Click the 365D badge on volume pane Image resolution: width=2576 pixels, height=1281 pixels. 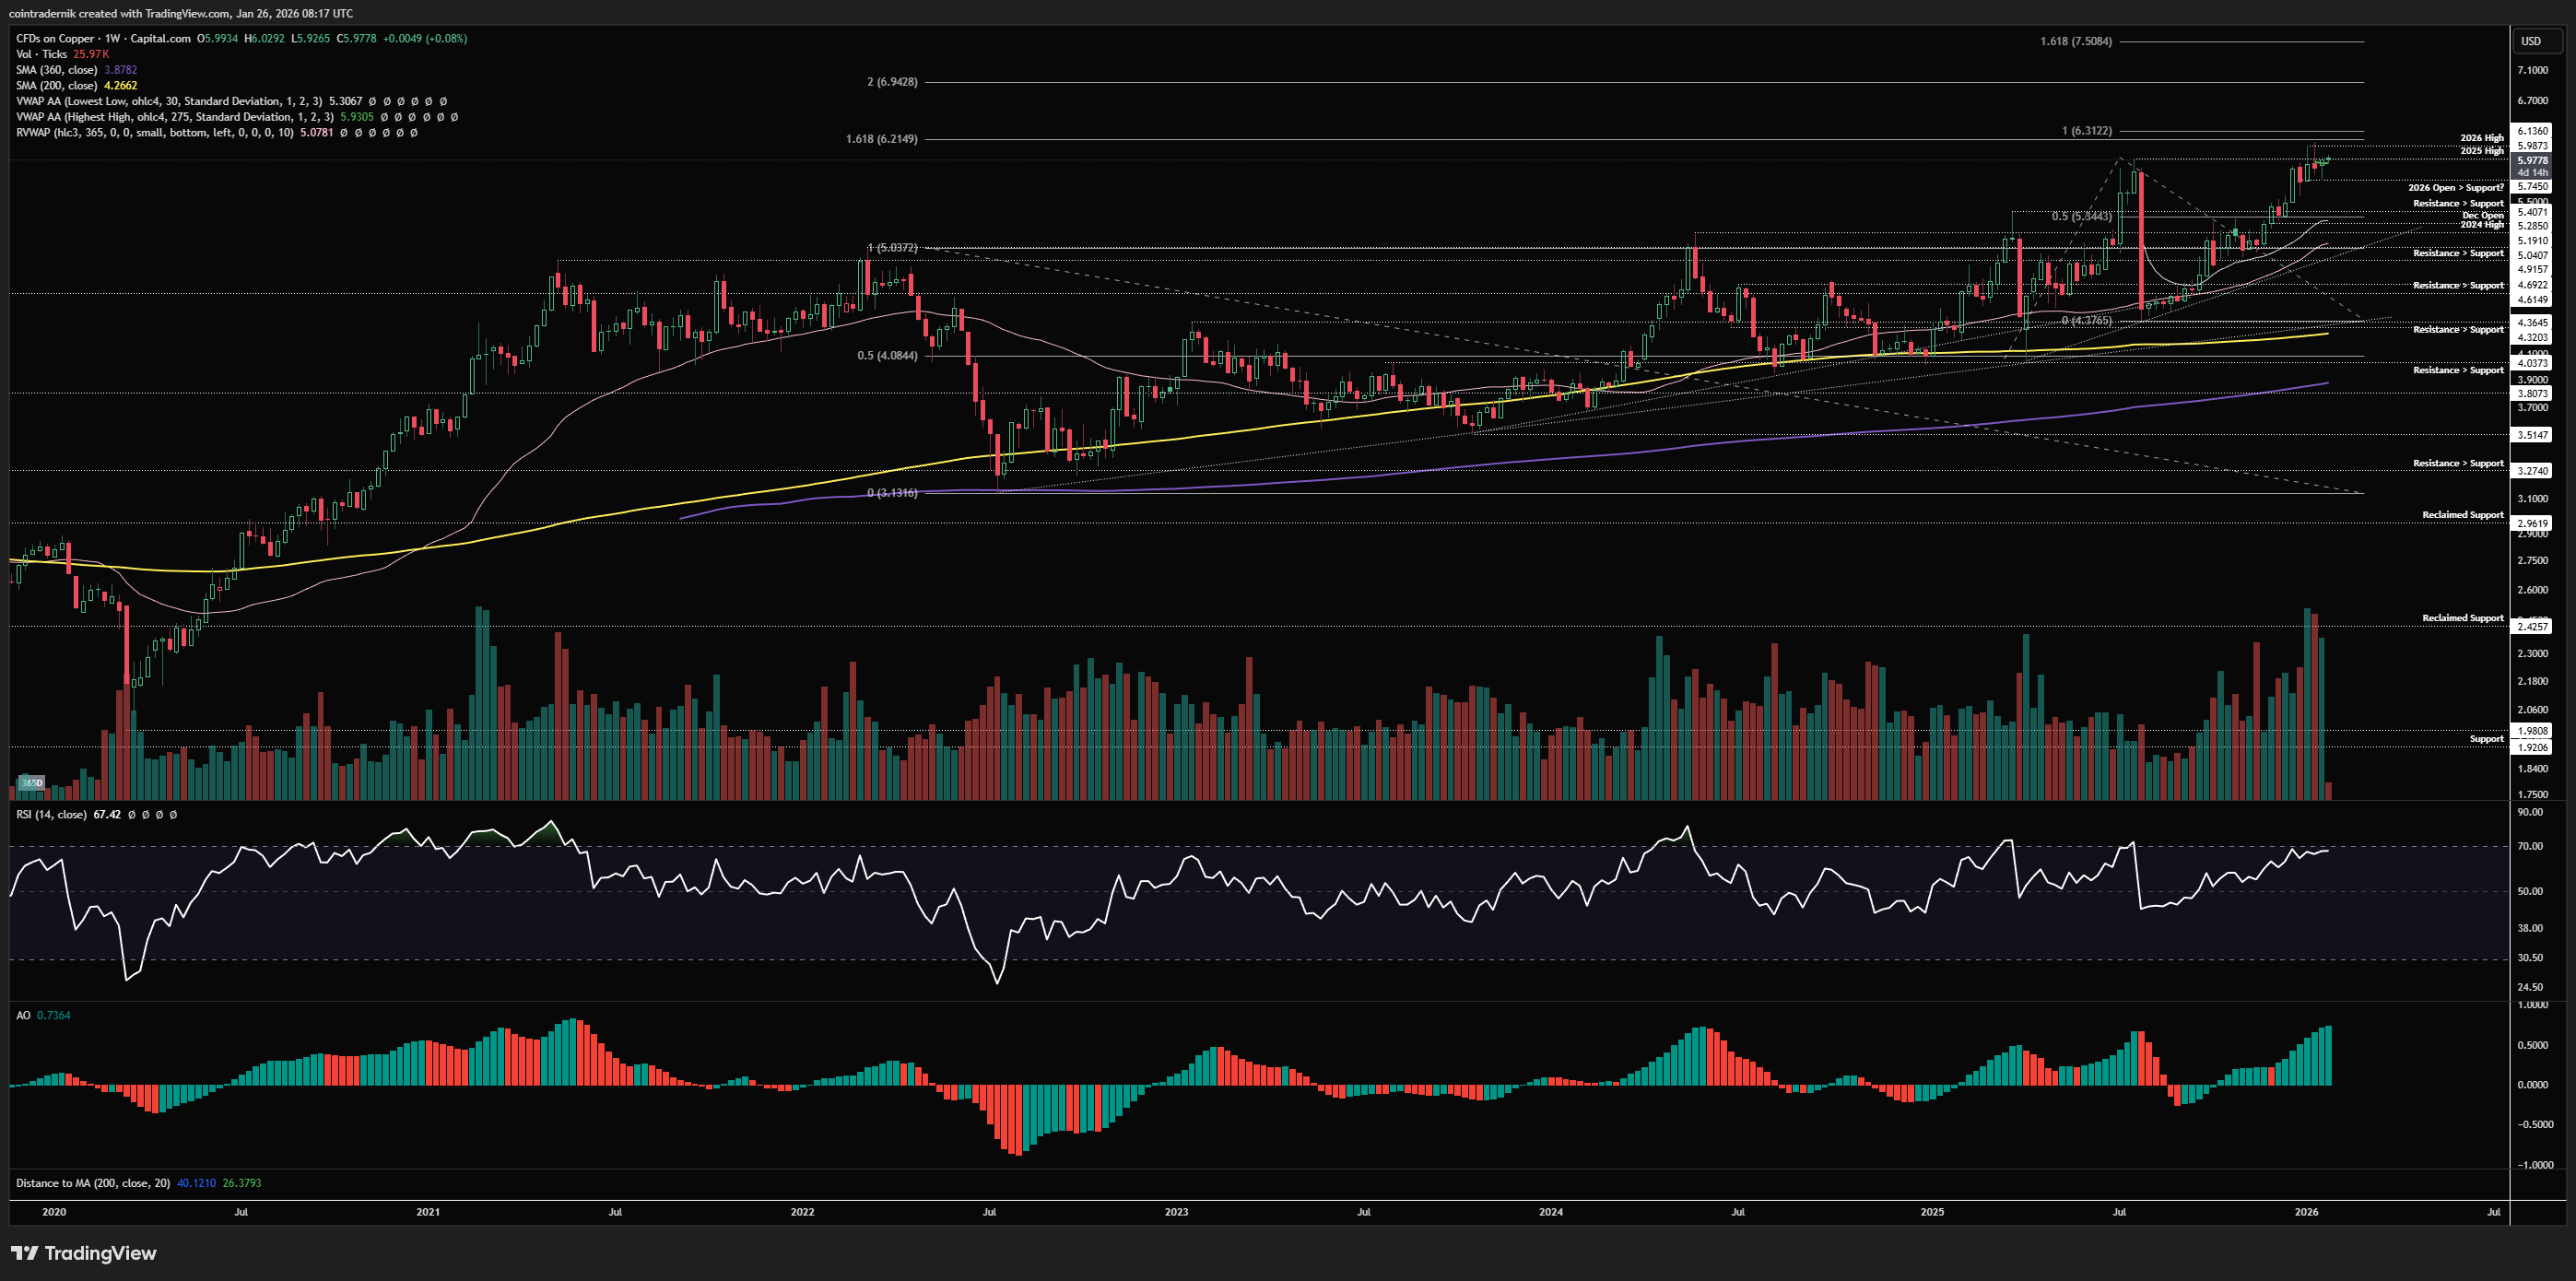tap(32, 783)
